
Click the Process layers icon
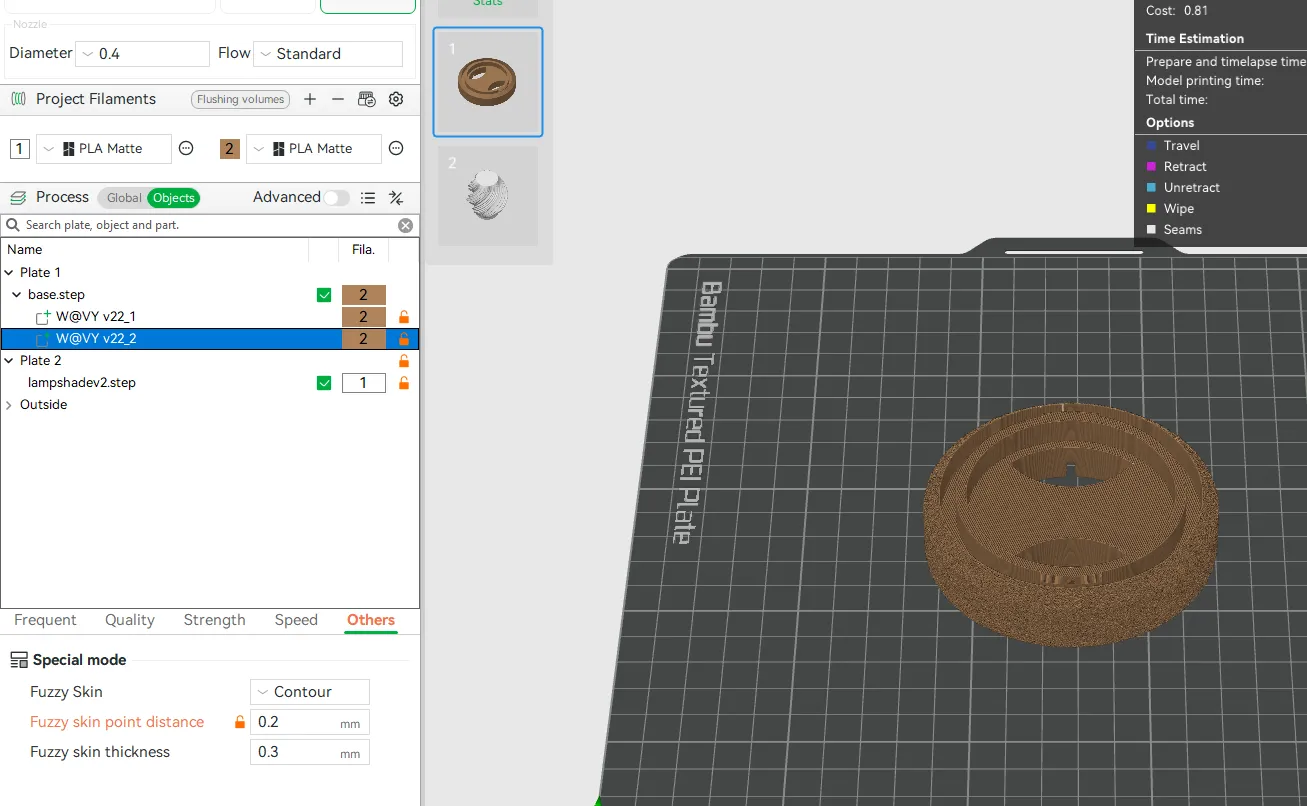point(18,198)
